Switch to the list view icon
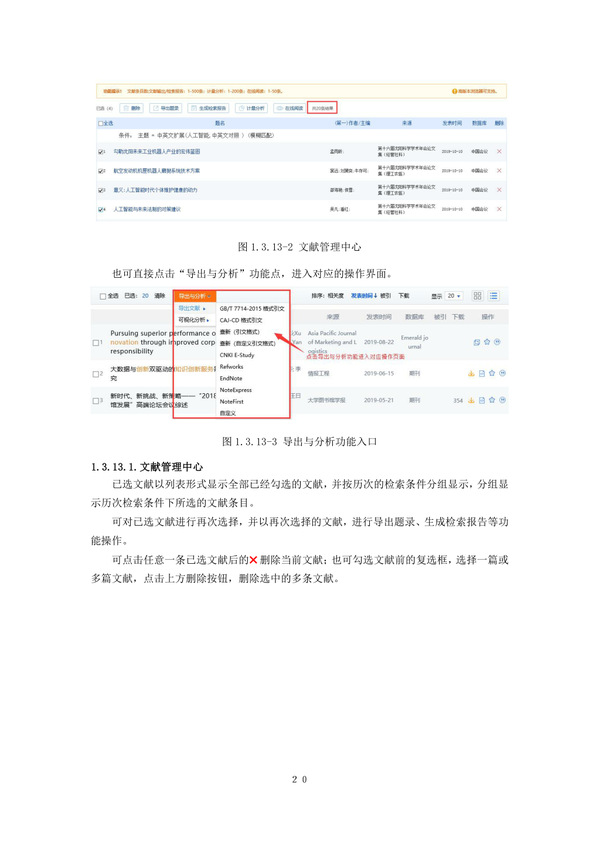The height and width of the screenshot is (848, 599). click(494, 296)
